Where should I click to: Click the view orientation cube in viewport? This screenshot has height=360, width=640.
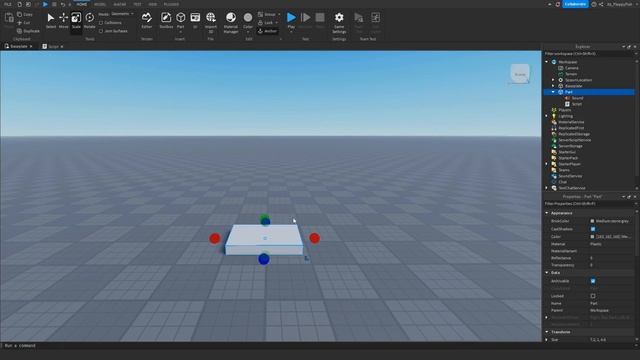click(x=520, y=74)
